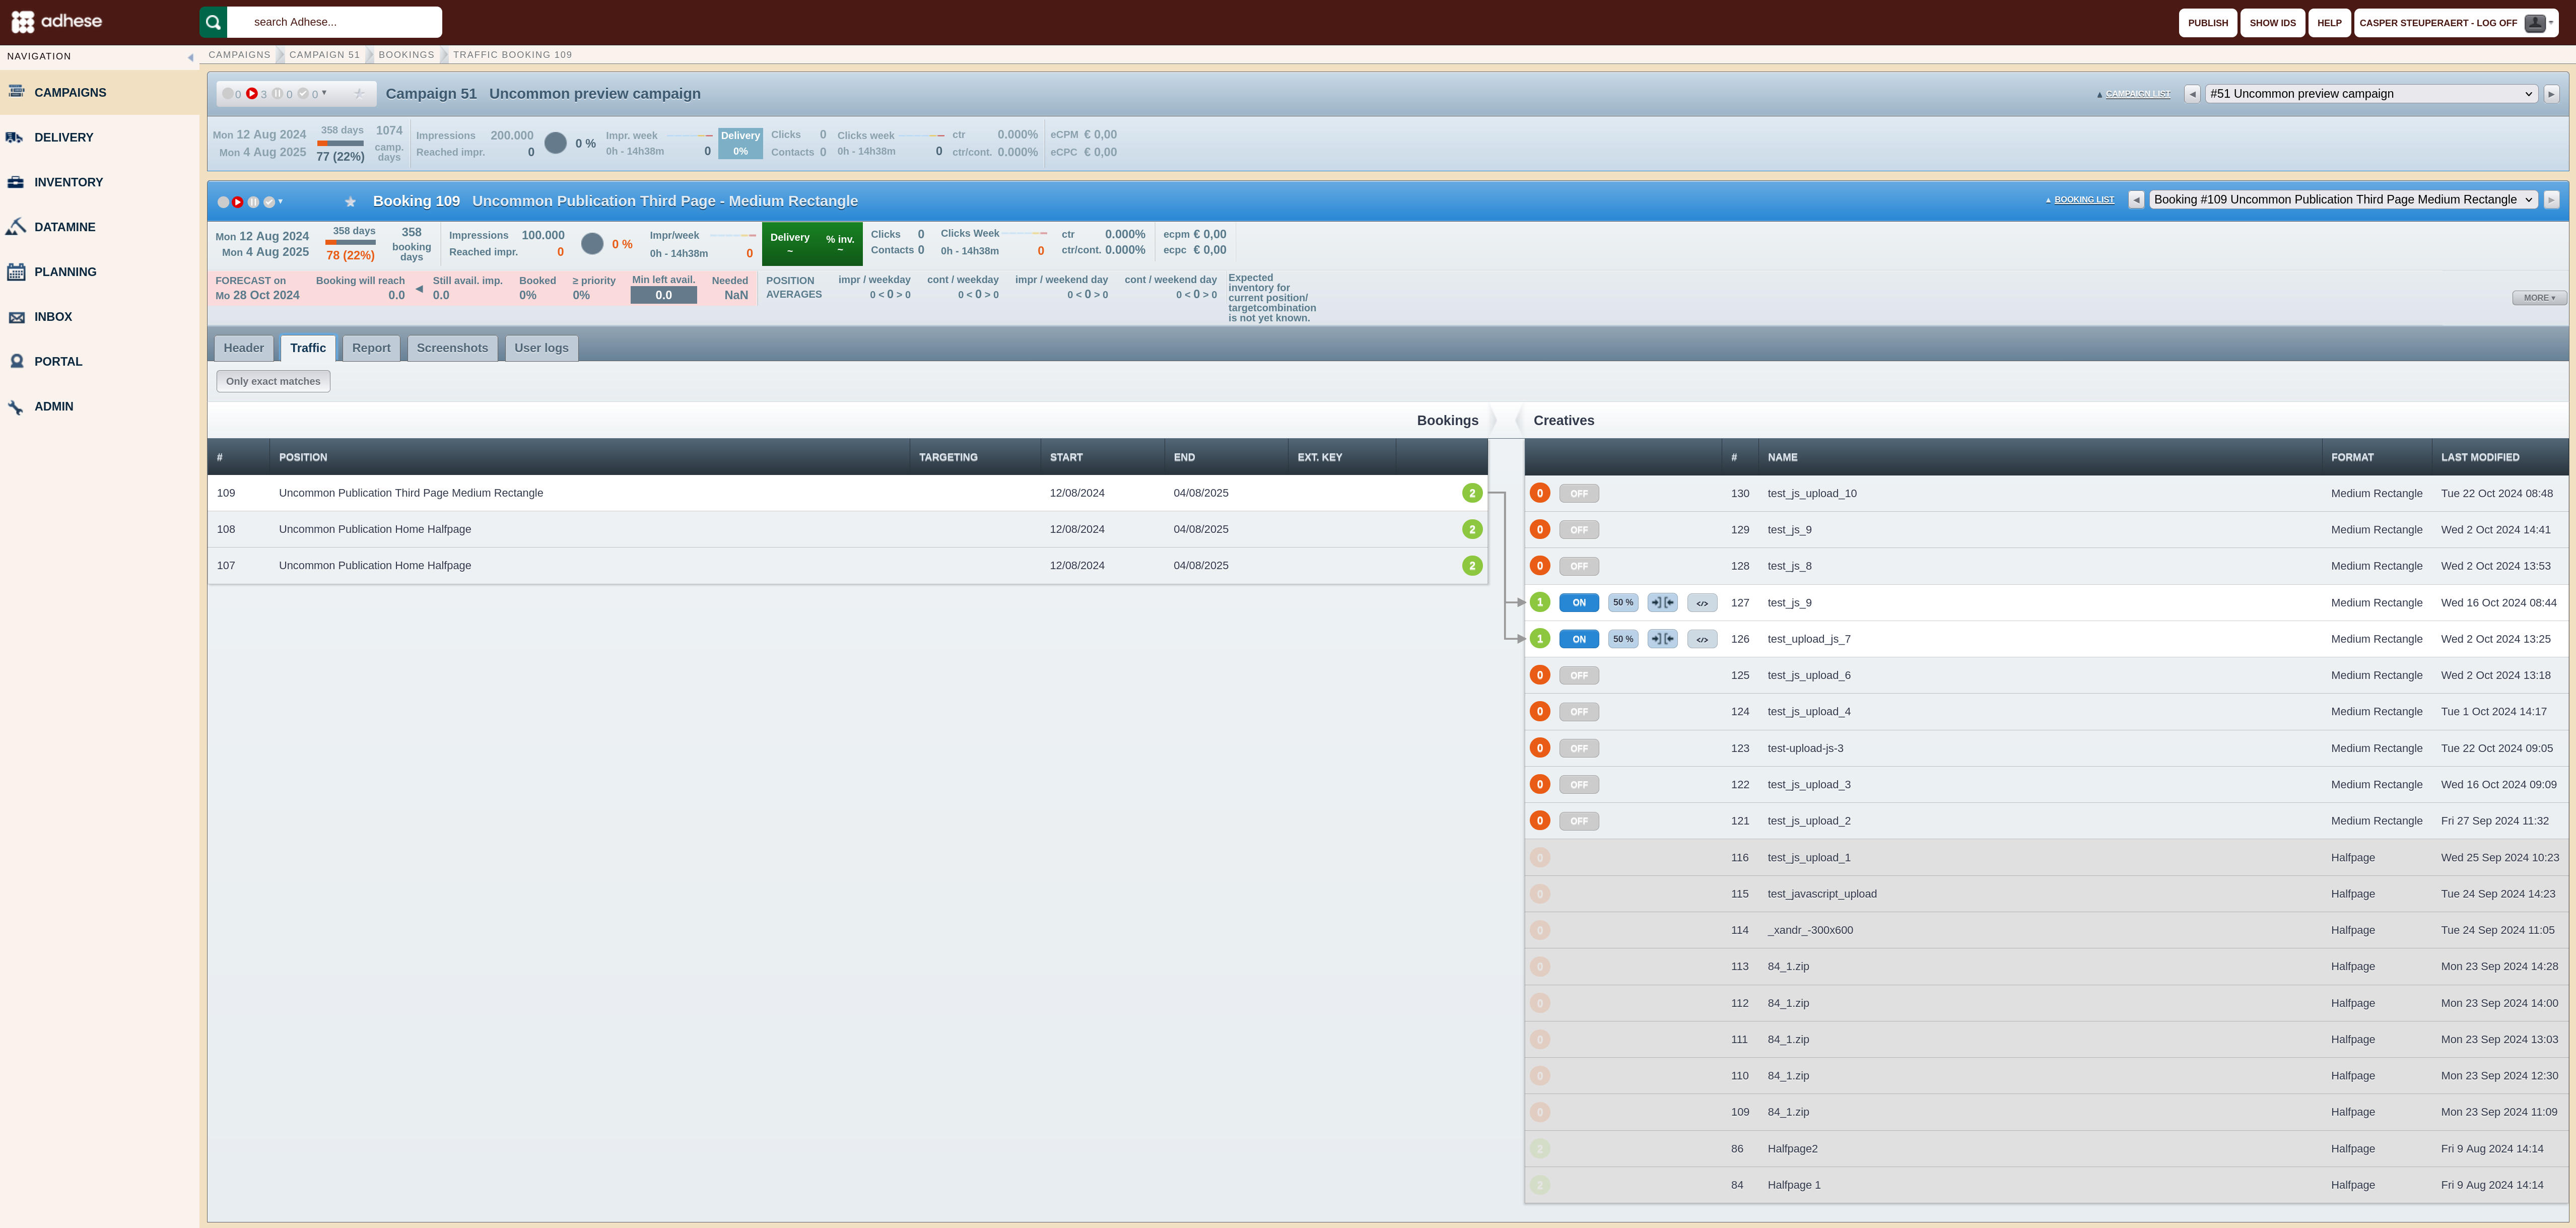Open the Booking #109 selector dropdown

point(2343,200)
